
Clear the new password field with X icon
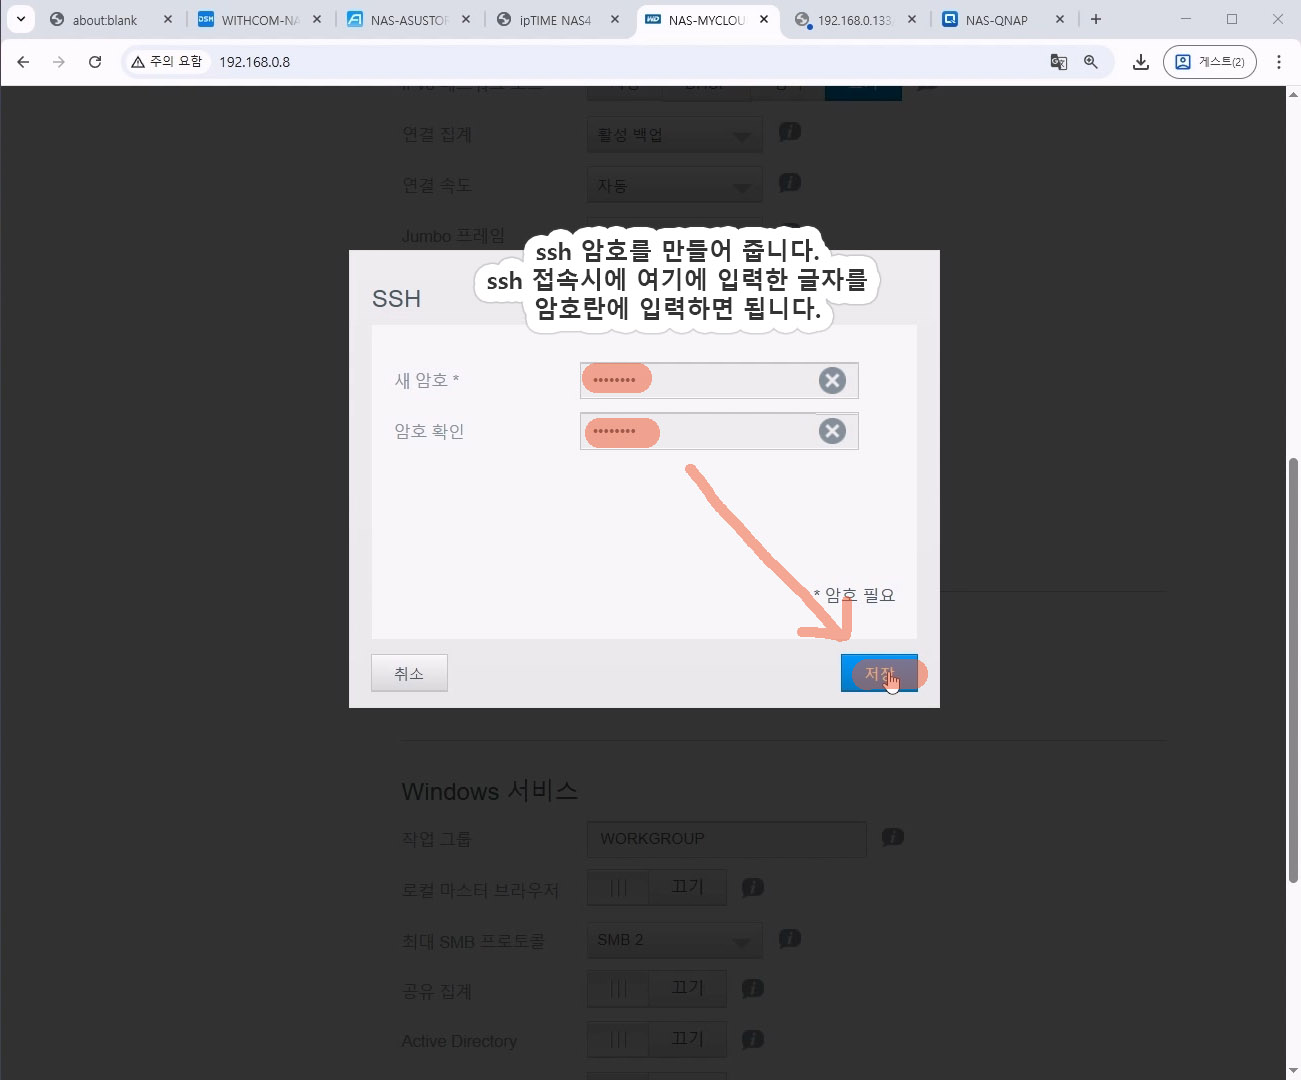pos(832,380)
